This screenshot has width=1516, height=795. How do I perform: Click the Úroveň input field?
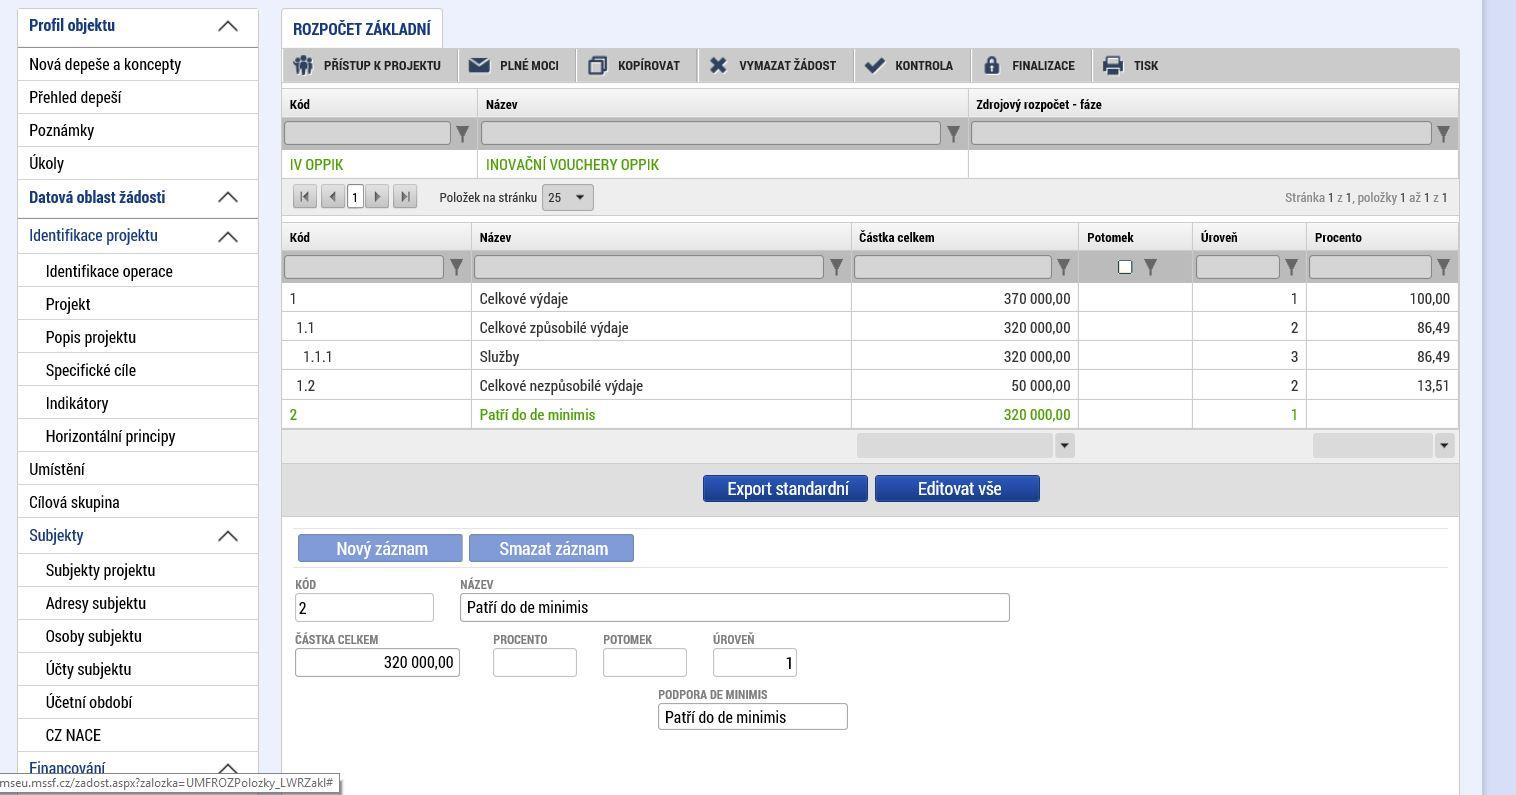(755, 662)
